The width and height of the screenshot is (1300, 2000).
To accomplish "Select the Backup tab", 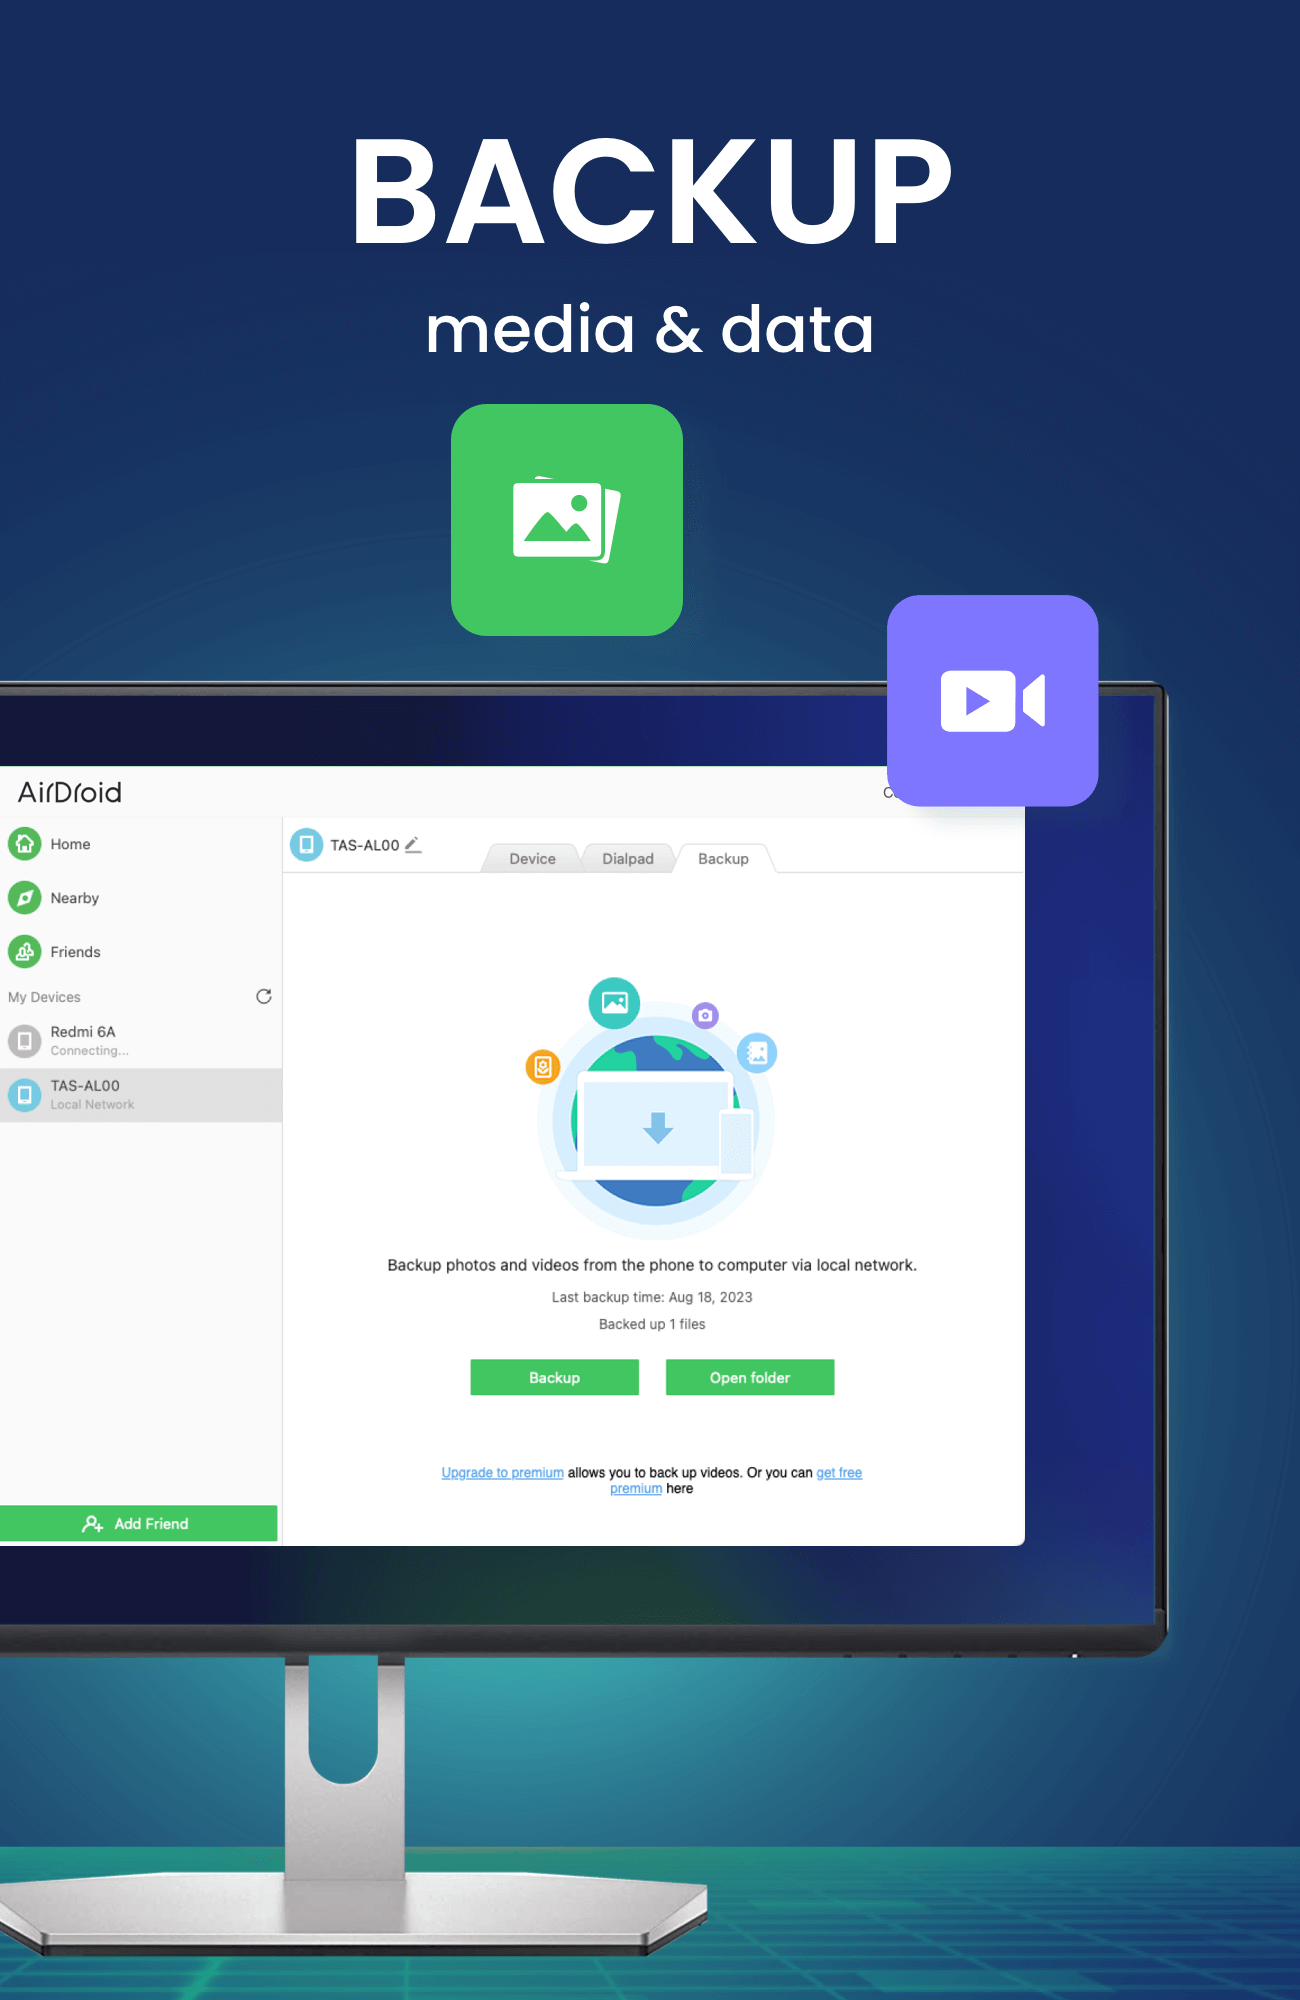I will (723, 858).
